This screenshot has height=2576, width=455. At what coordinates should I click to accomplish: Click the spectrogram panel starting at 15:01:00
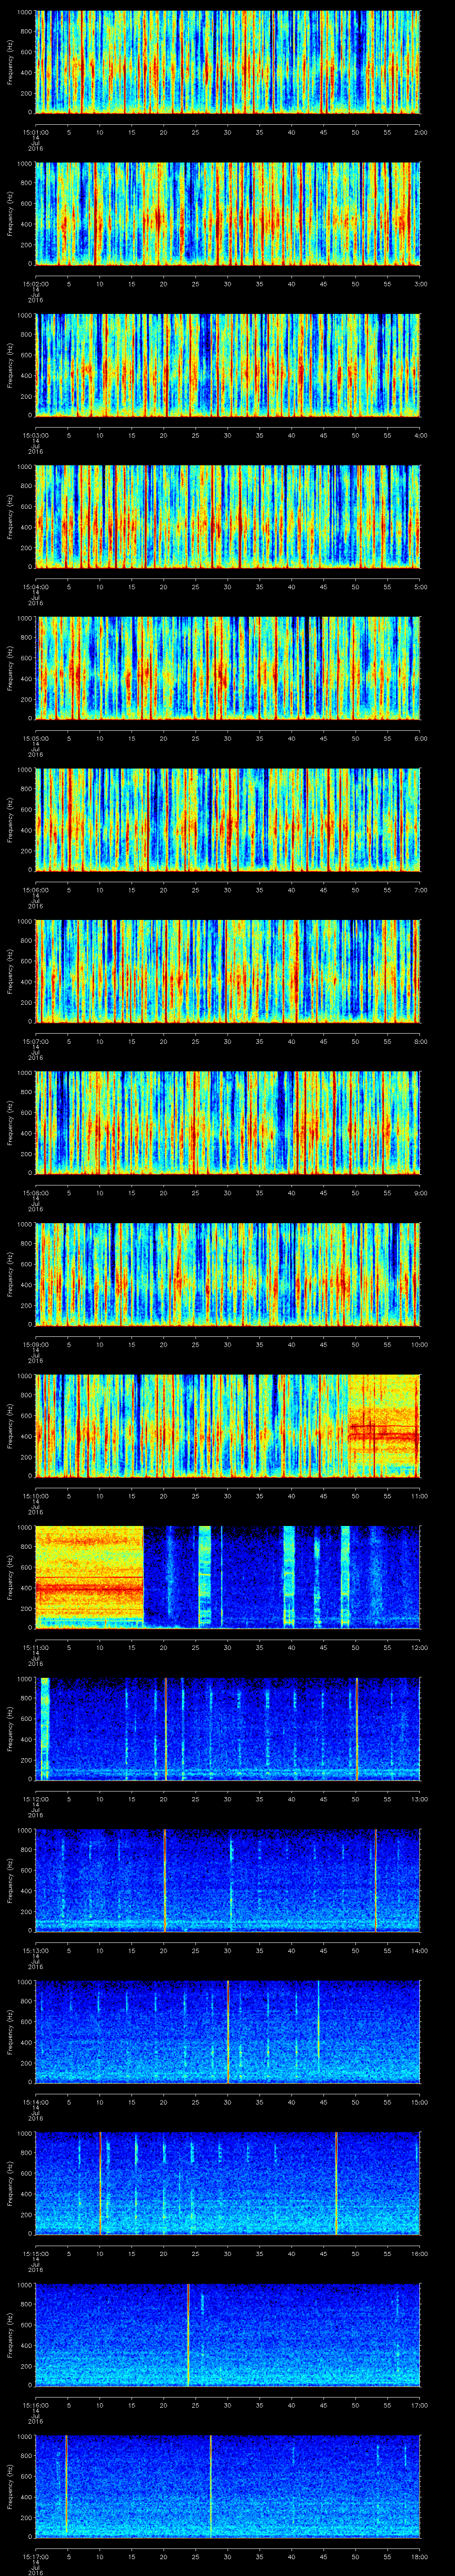[228, 62]
